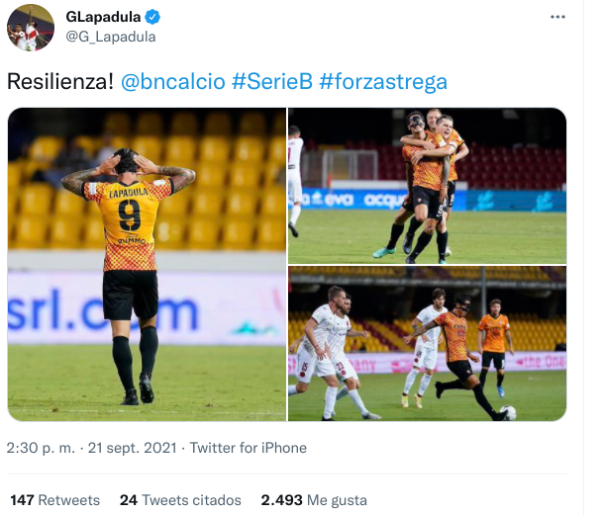
Task: Open the @bncalcio mention
Action: click(x=173, y=81)
